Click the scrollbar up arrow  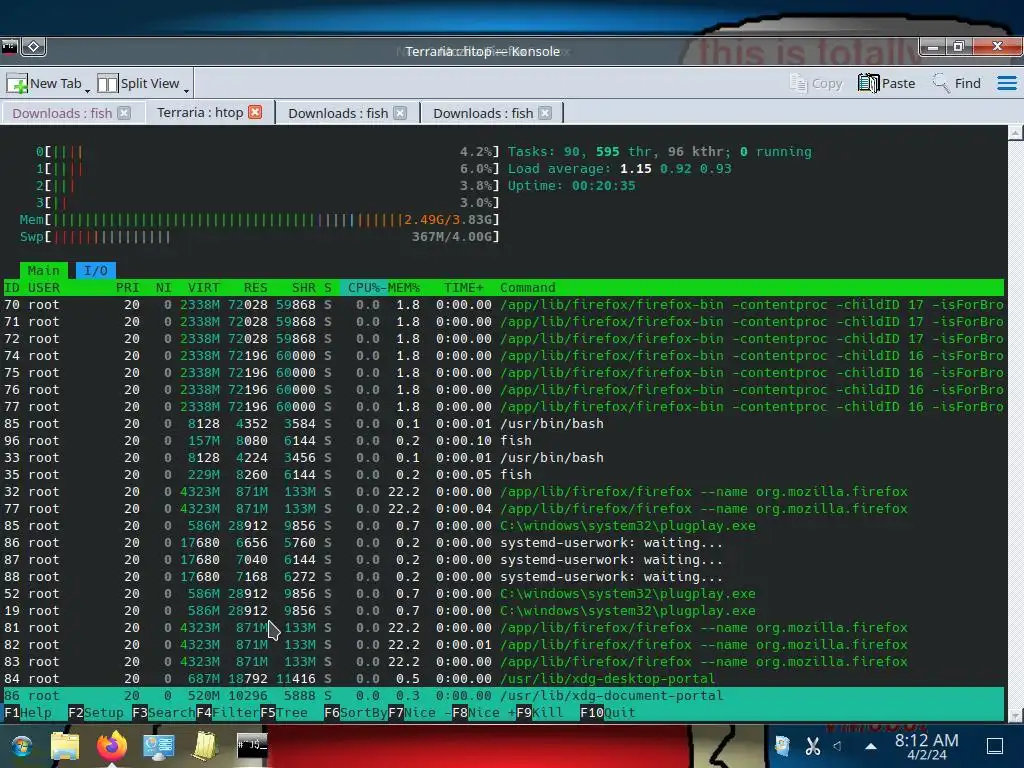tap(1015, 133)
